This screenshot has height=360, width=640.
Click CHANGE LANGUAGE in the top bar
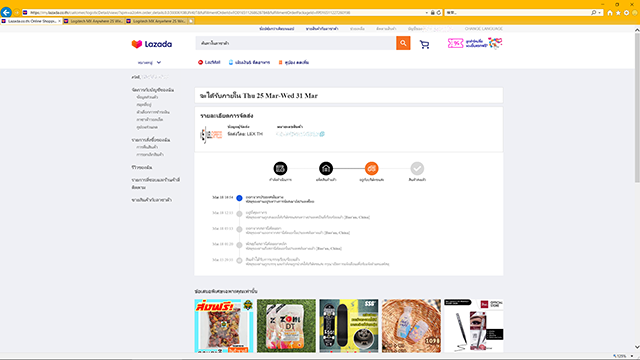(x=483, y=29)
